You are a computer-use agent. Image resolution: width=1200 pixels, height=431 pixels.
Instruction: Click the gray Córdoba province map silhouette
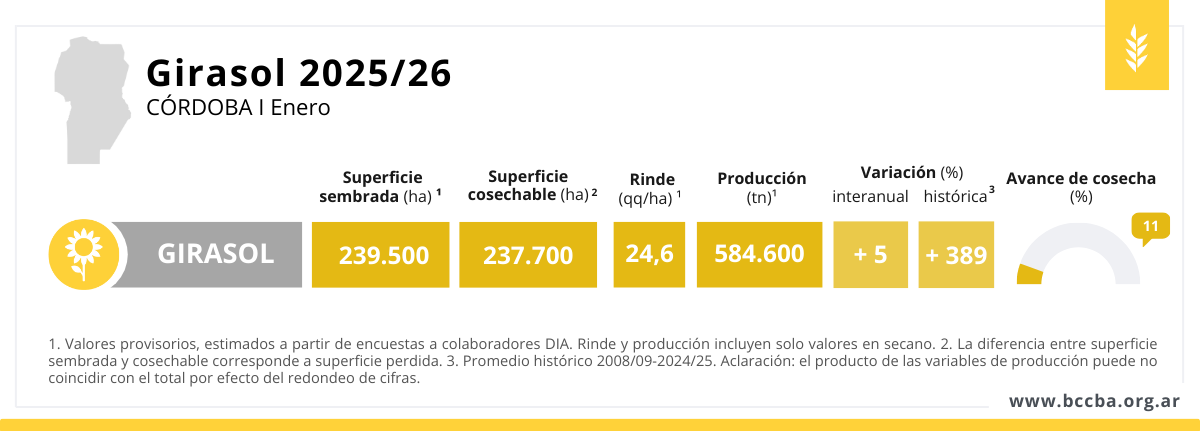(x=92, y=98)
